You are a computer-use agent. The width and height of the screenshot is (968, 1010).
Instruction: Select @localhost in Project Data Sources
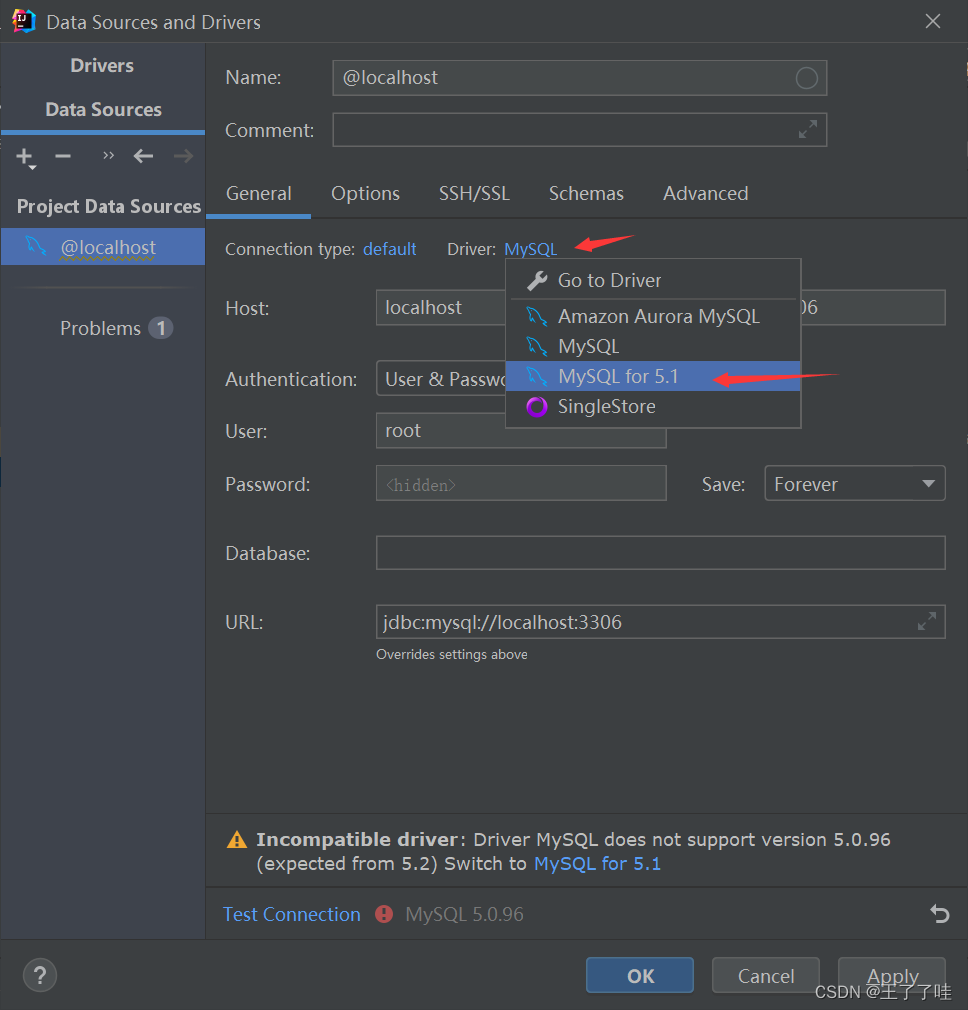103,247
